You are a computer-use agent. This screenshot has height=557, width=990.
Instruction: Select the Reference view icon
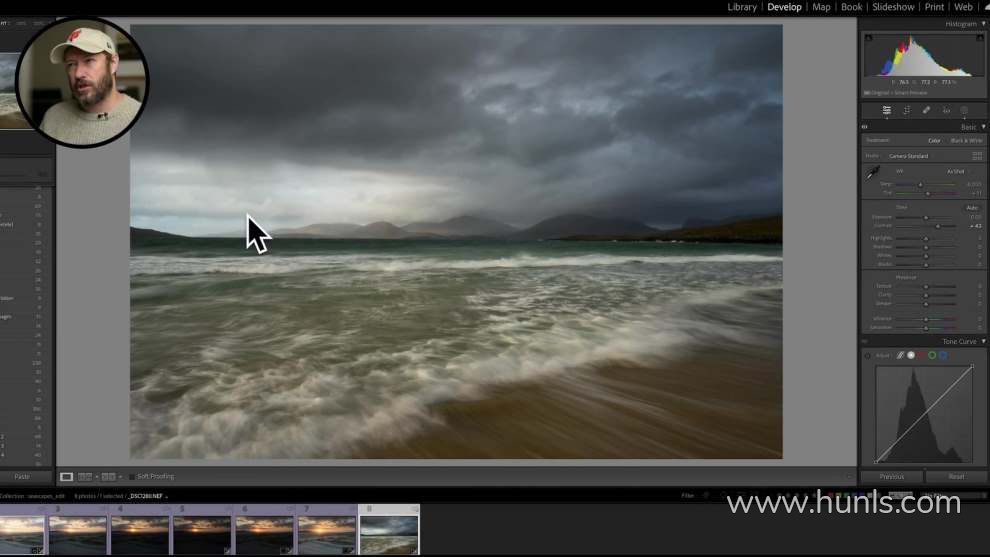click(85, 477)
